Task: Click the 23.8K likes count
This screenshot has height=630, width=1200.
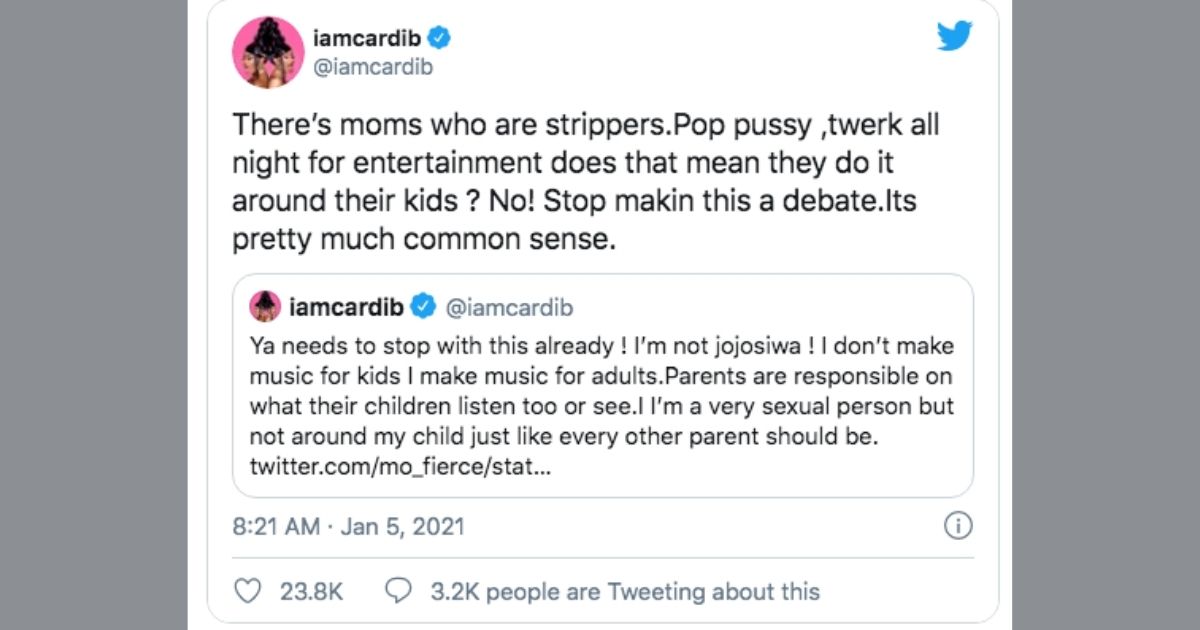Action: (311, 591)
